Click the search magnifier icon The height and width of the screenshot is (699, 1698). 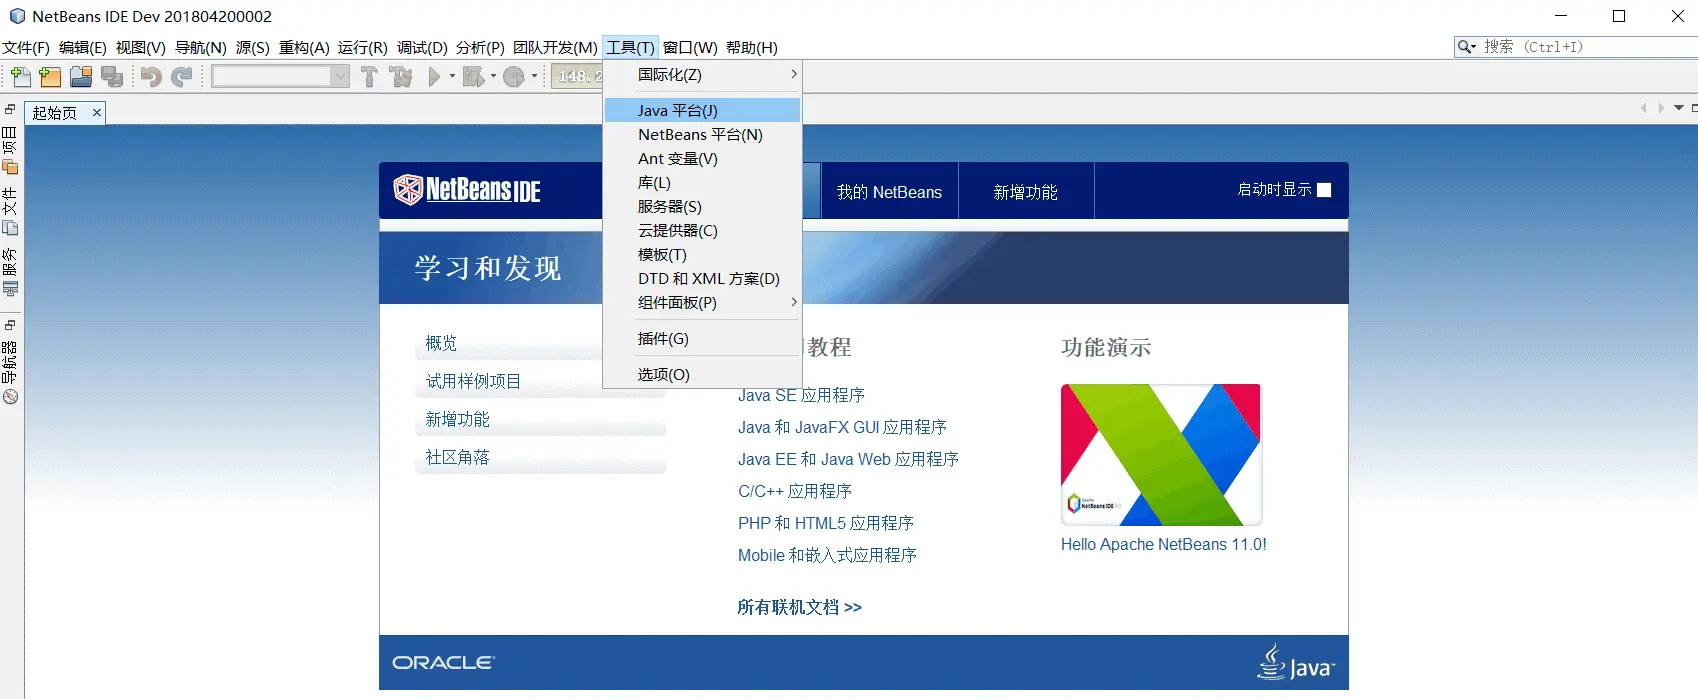click(1466, 47)
